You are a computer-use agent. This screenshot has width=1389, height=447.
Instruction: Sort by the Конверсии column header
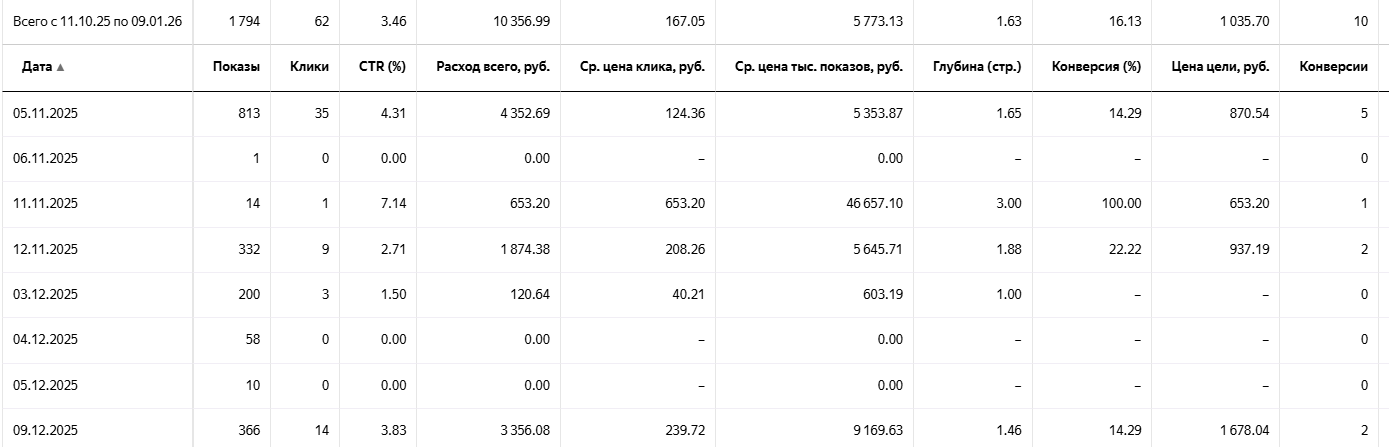[x=1333, y=67]
